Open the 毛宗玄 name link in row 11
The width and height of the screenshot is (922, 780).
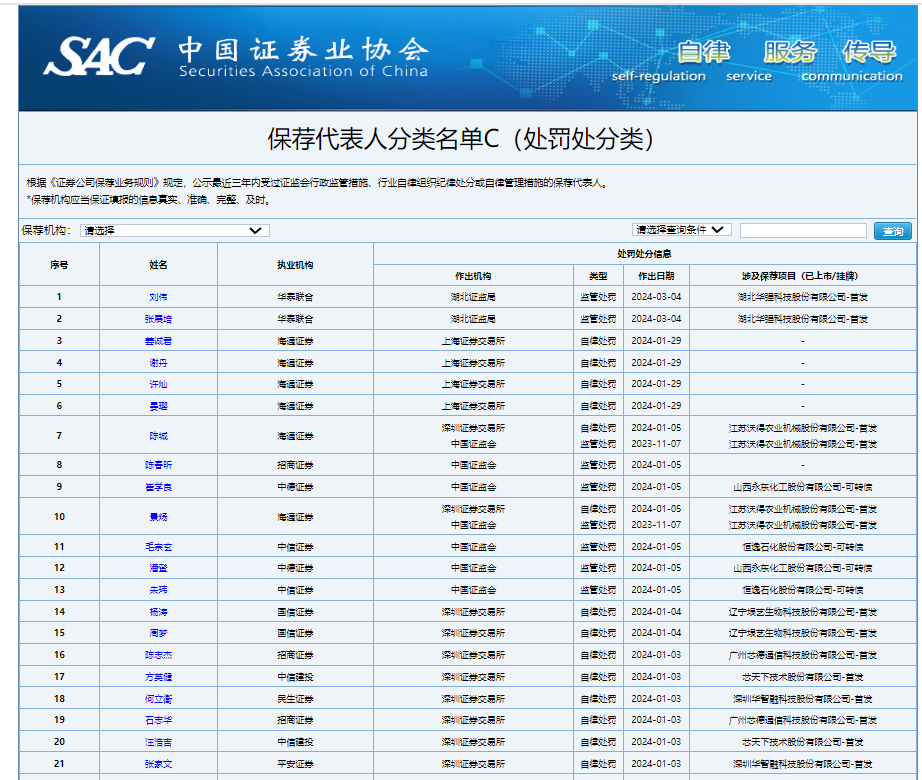(x=158, y=547)
